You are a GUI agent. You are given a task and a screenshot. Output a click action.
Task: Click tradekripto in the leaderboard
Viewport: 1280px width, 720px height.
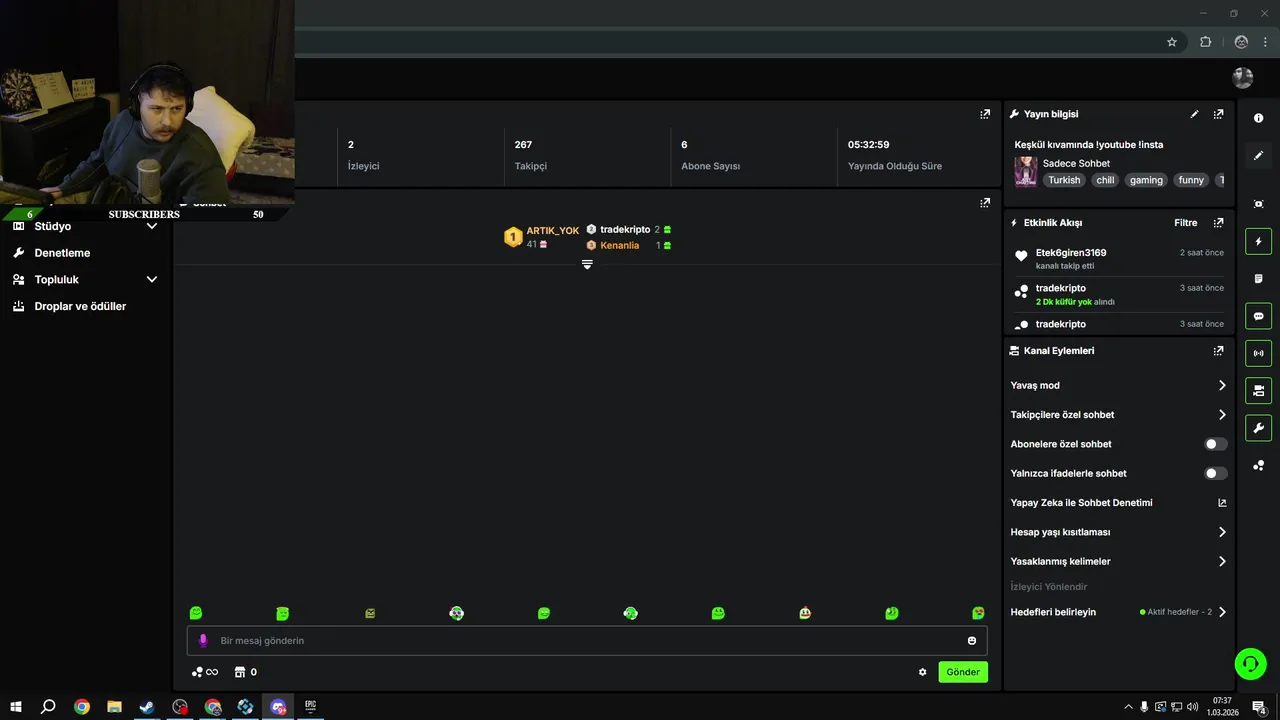pos(625,230)
